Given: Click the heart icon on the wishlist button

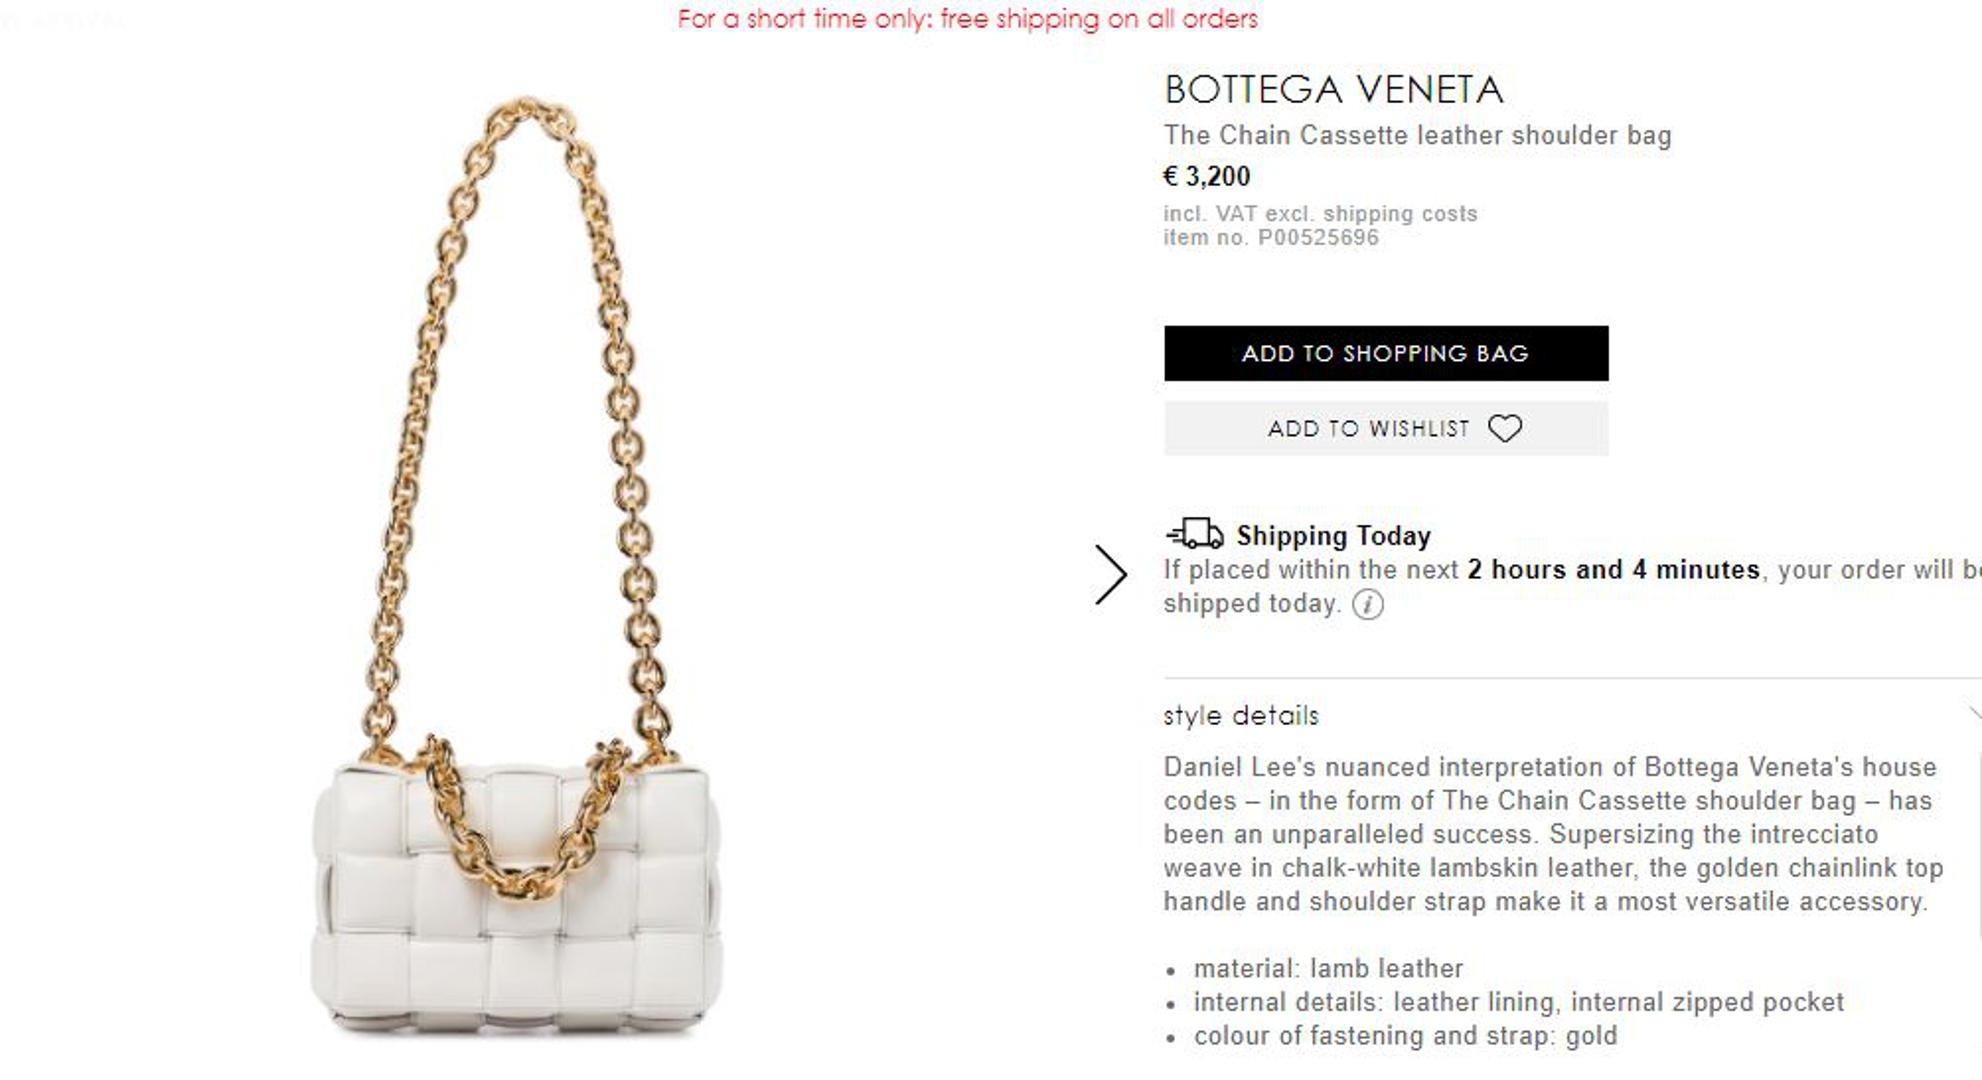Looking at the screenshot, I should coord(1504,429).
